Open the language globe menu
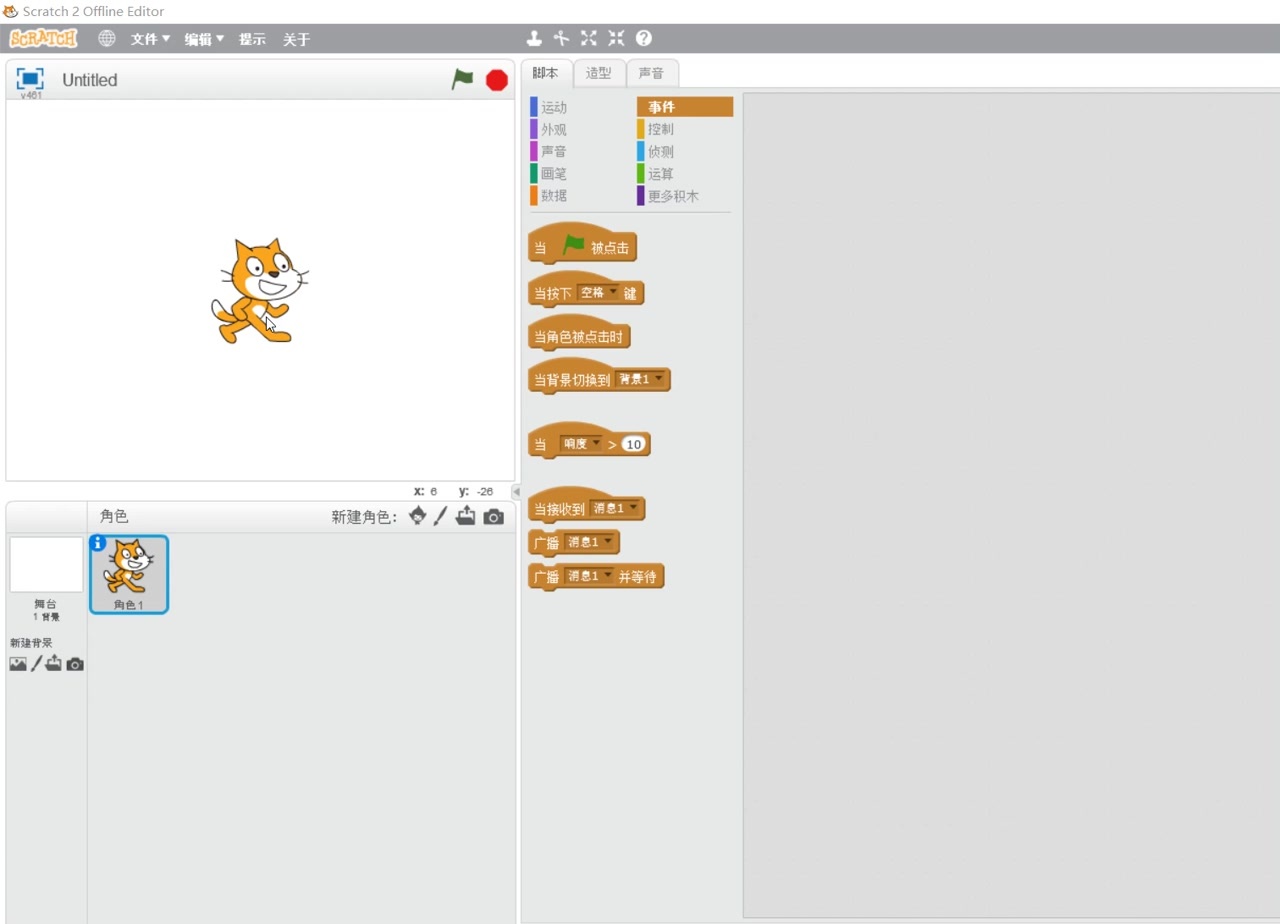Viewport: 1280px width, 924px height. click(107, 39)
